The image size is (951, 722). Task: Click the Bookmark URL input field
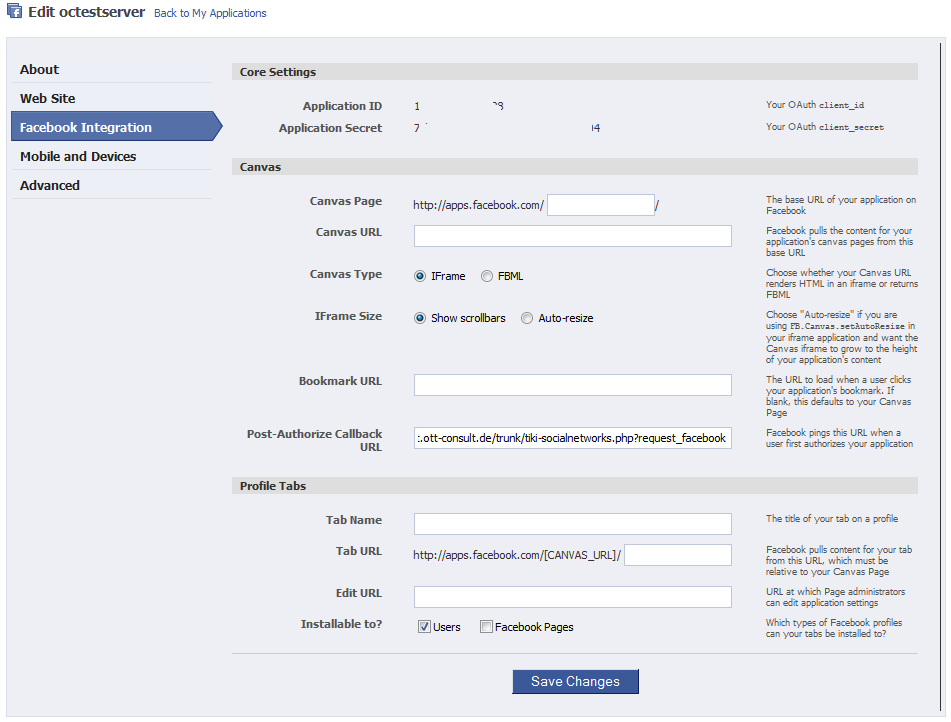[x=572, y=385]
